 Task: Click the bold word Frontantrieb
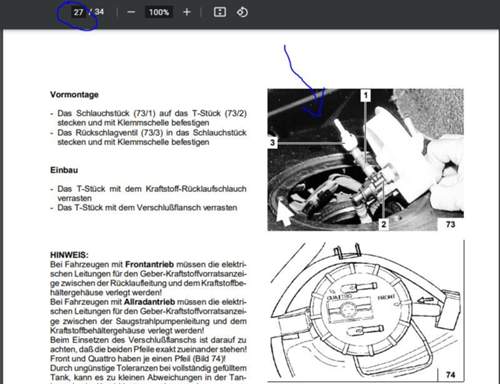pyautogui.click(x=149, y=264)
